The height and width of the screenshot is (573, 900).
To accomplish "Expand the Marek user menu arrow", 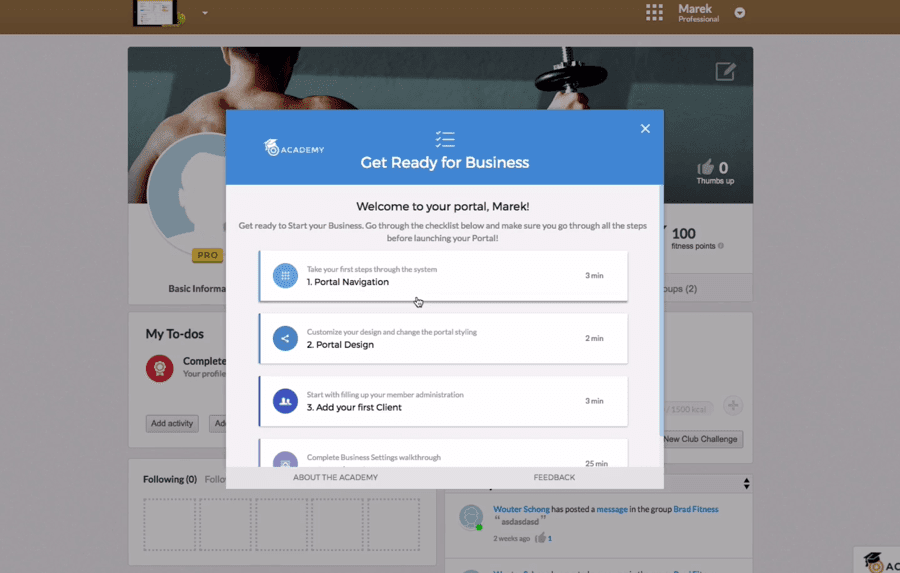I will tap(740, 13).
